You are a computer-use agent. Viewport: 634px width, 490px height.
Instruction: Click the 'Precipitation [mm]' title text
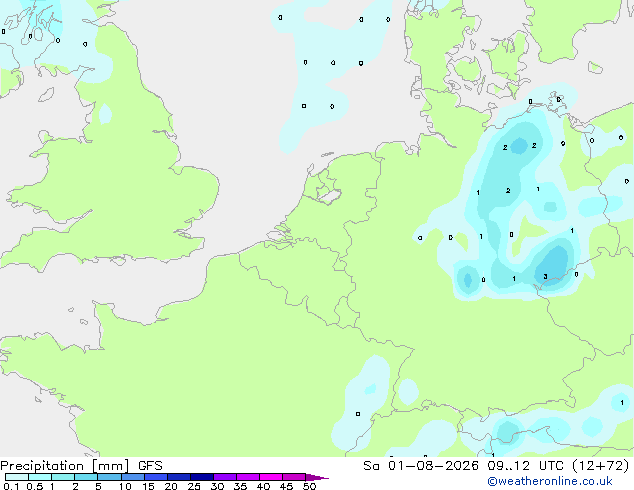click(x=64, y=466)
